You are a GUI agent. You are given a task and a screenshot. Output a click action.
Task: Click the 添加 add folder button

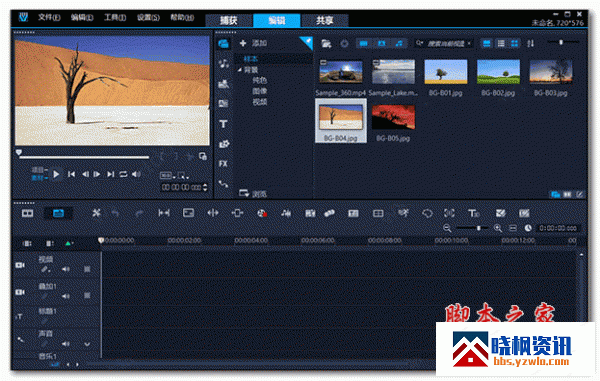pyautogui.click(x=253, y=43)
